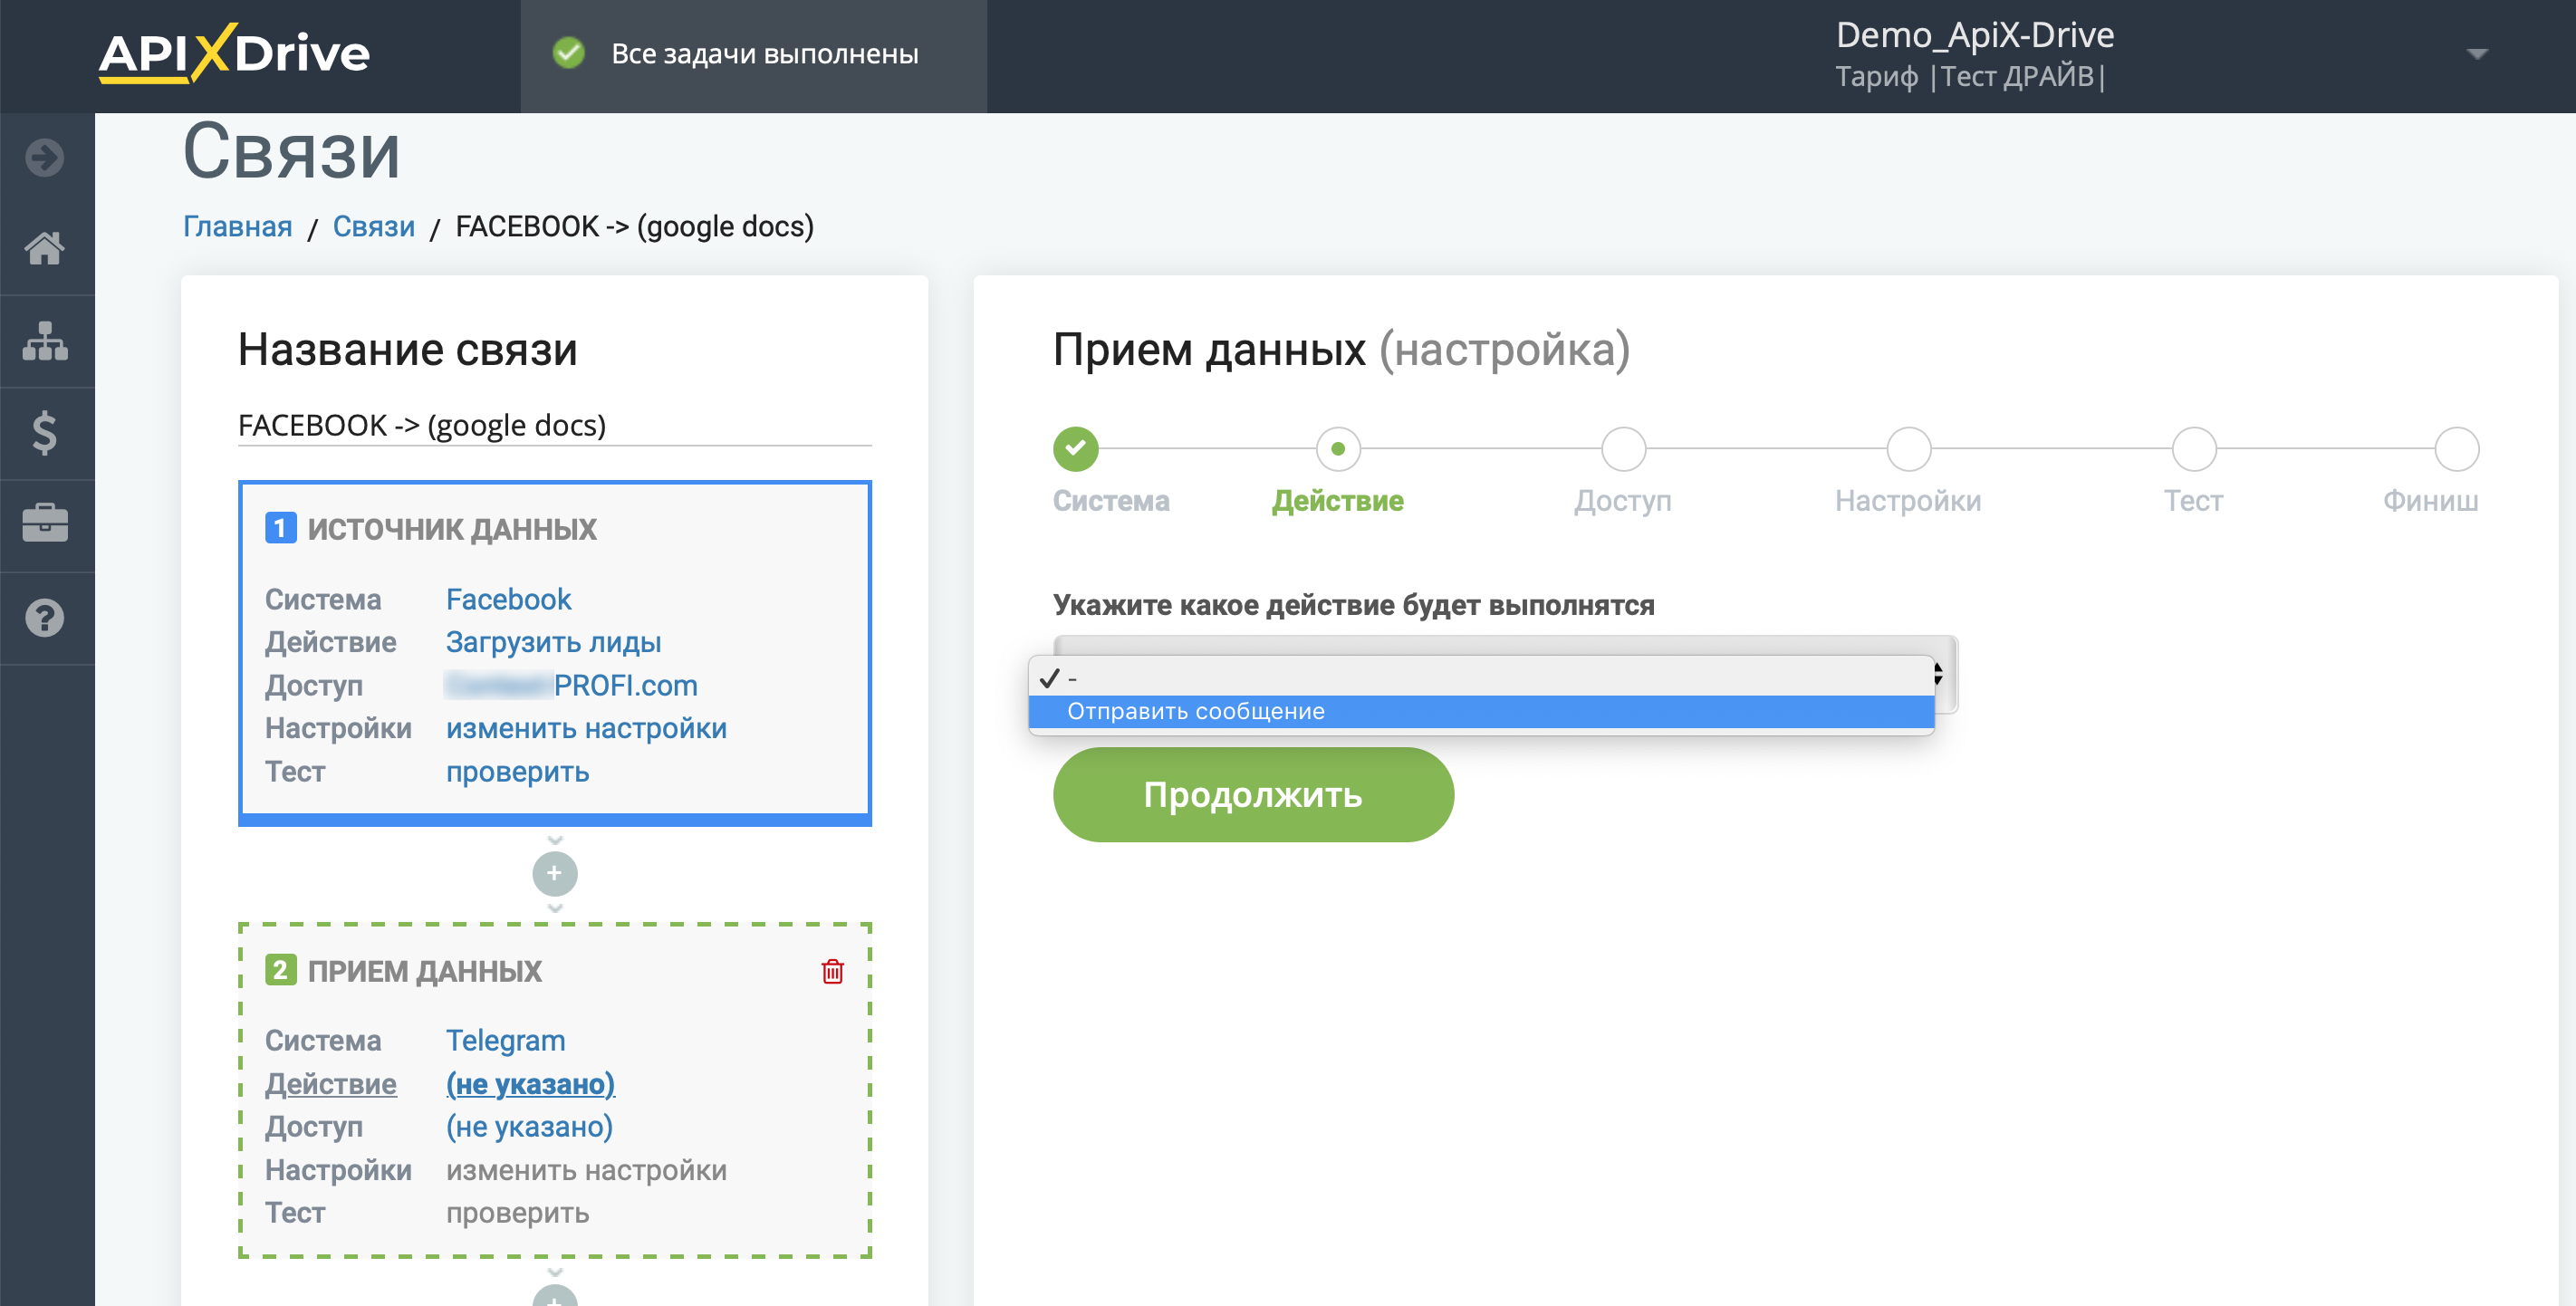
Task: Click the number 1 badge of ИСТОЧНИК ДАННЫХ
Action: 280,528
